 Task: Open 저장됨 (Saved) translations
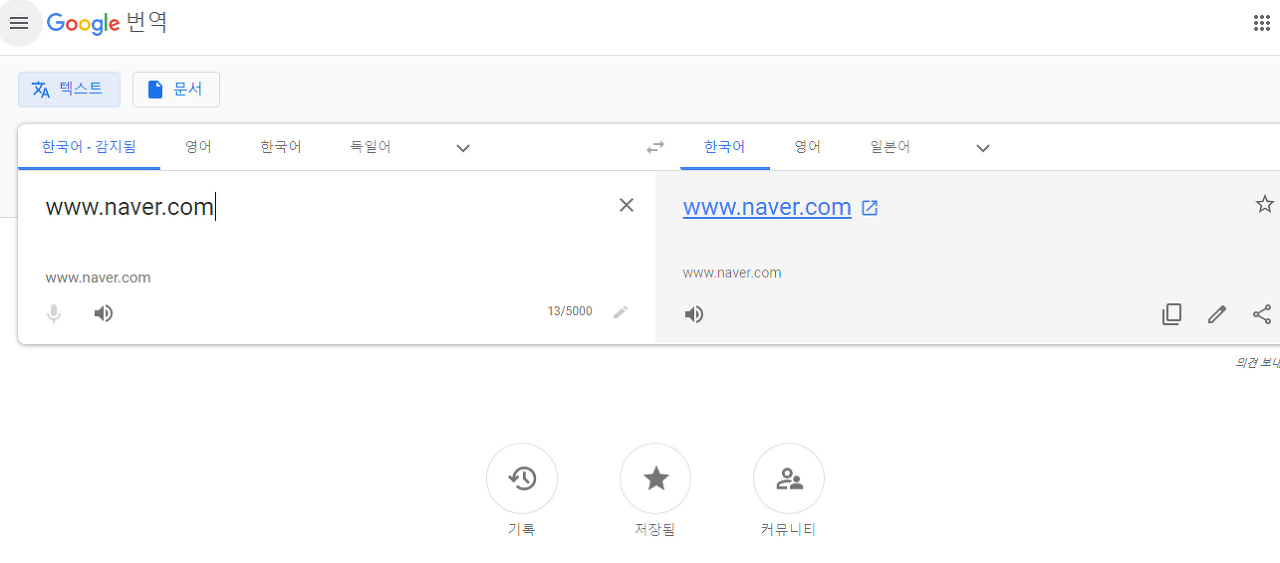pyautogui.click(x=656, y=479)
